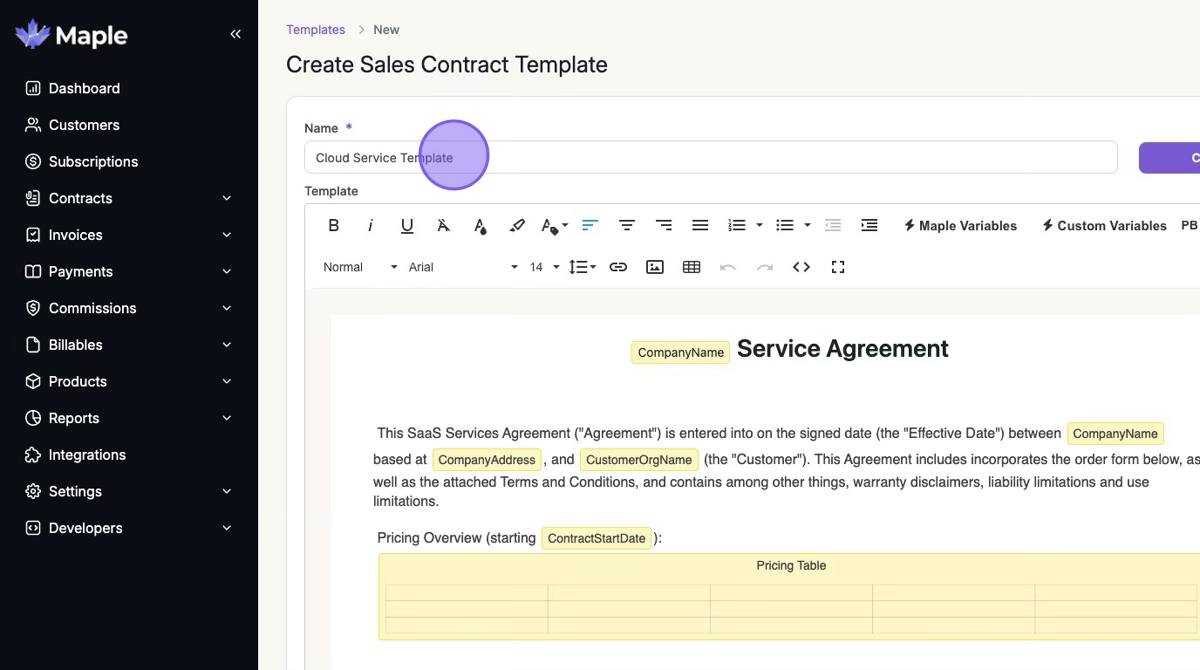1200x670 pixels.
Task: Insert a table using the toolbar
Action: pyautogui.click(x=691, y=267)
